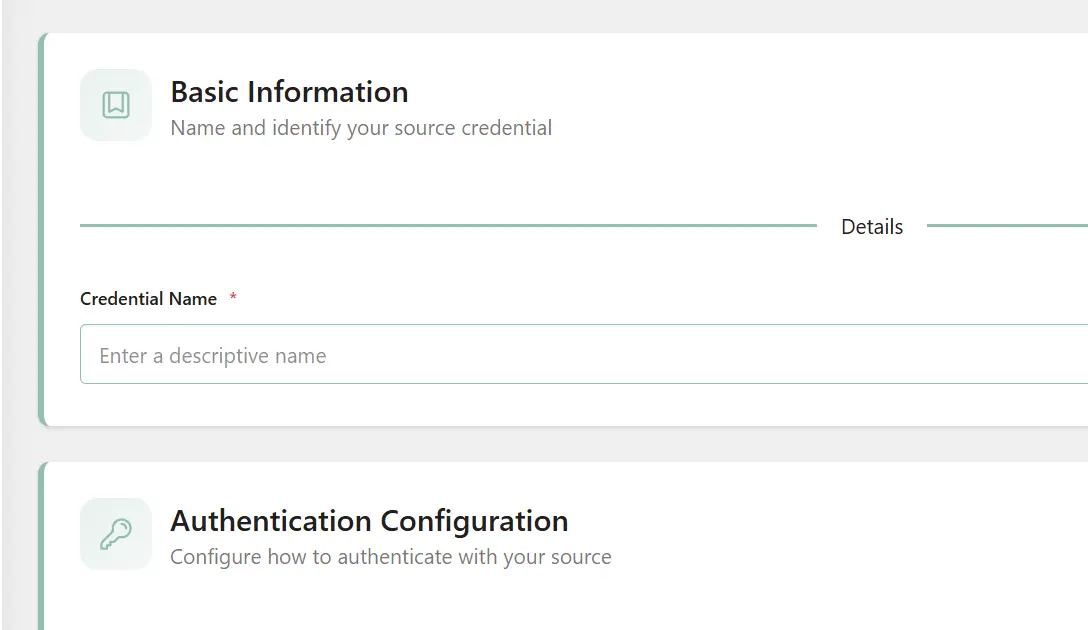Select 'Configure how to authenticate with your source' text

click(x=390, y=557)
